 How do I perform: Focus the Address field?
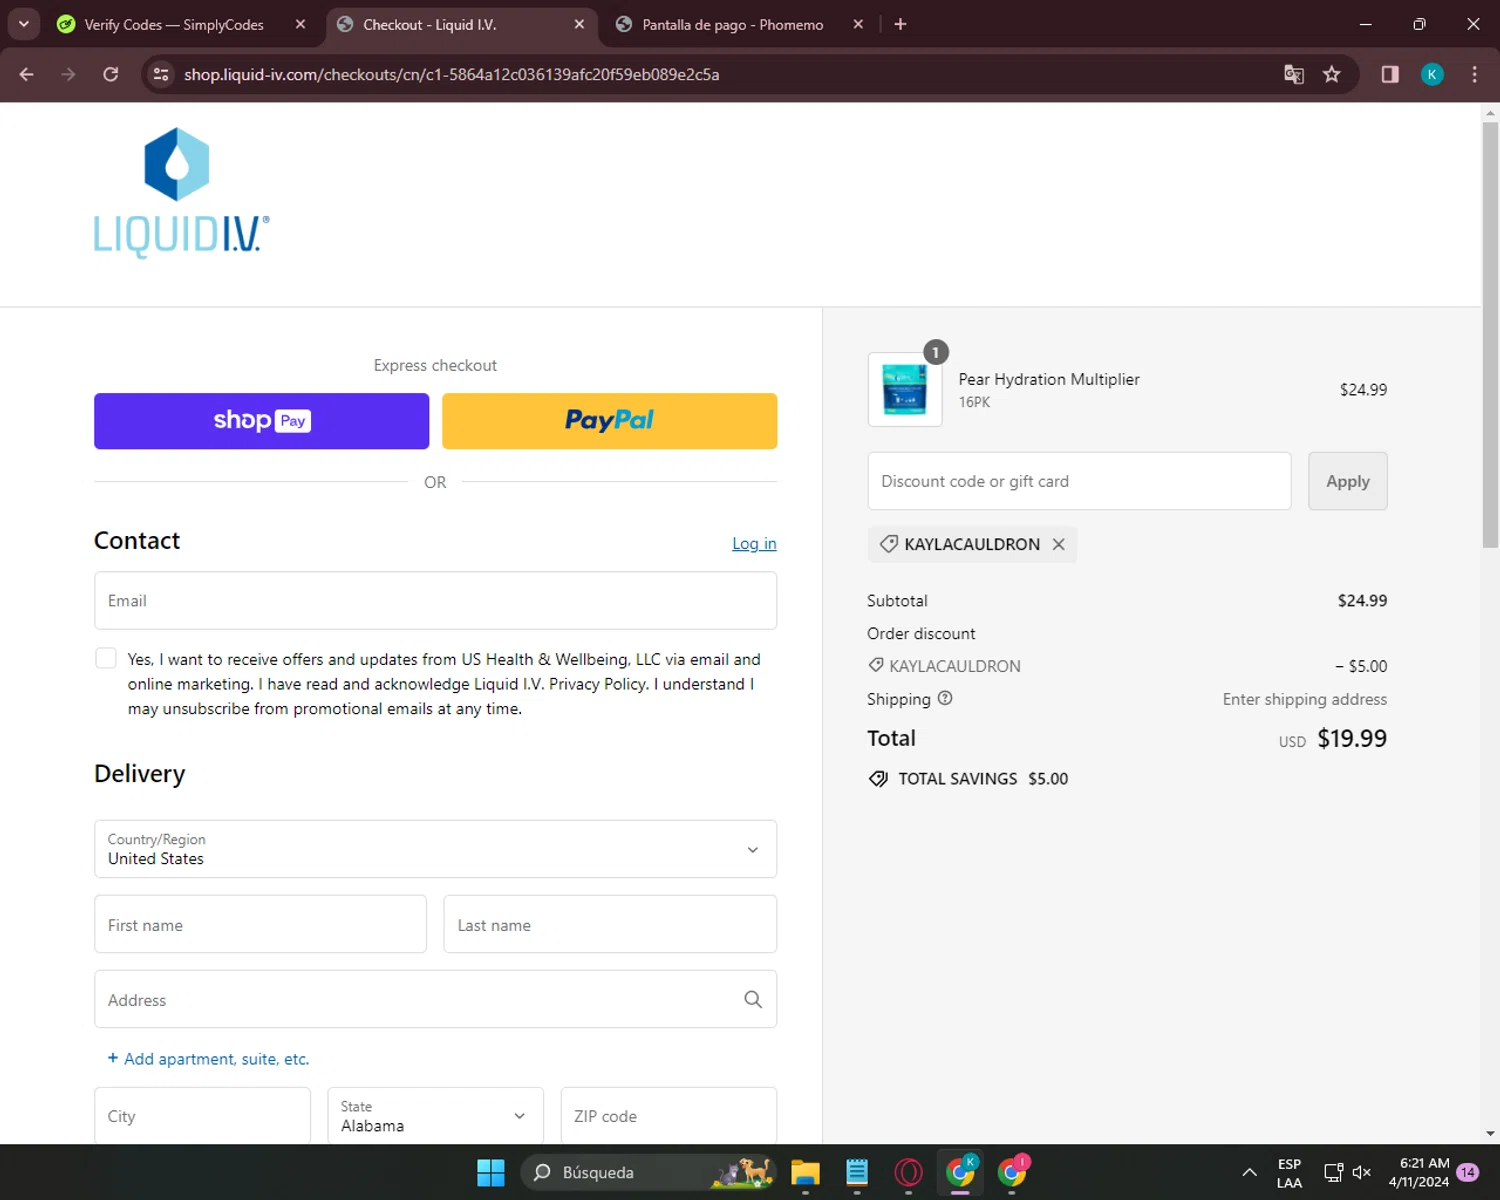tap(435, 999)
